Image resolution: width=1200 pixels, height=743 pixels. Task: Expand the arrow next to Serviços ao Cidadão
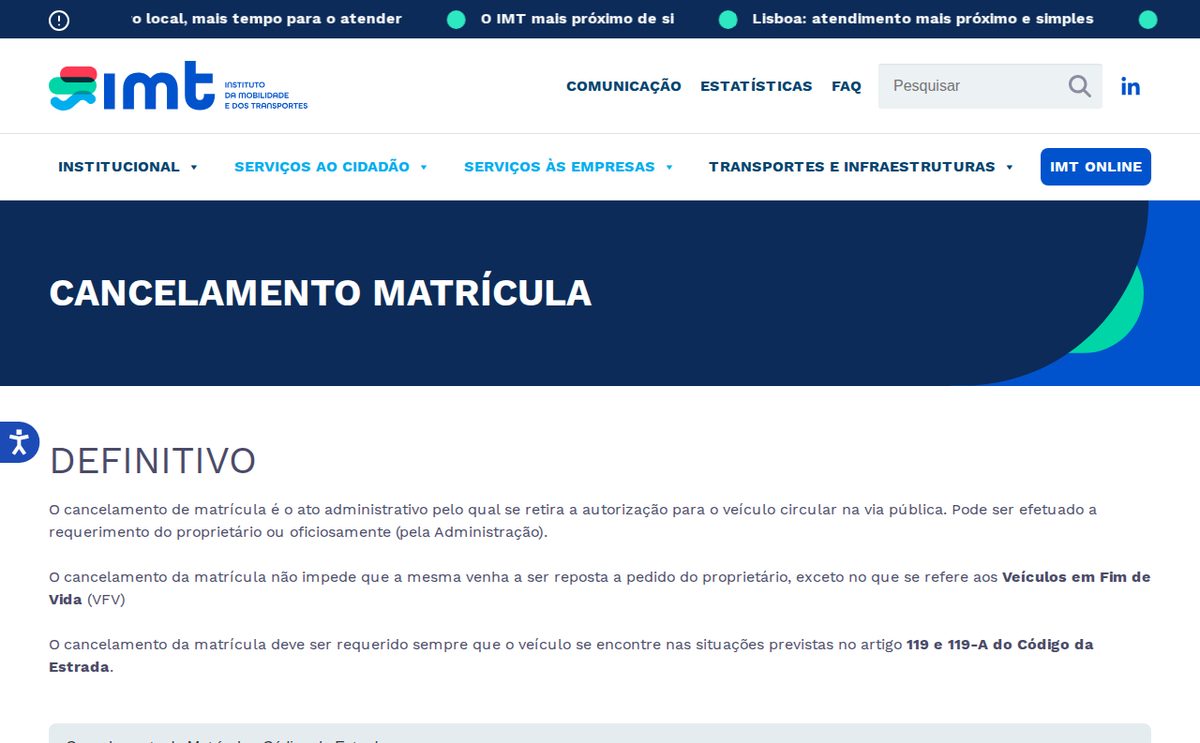point(424,167)
